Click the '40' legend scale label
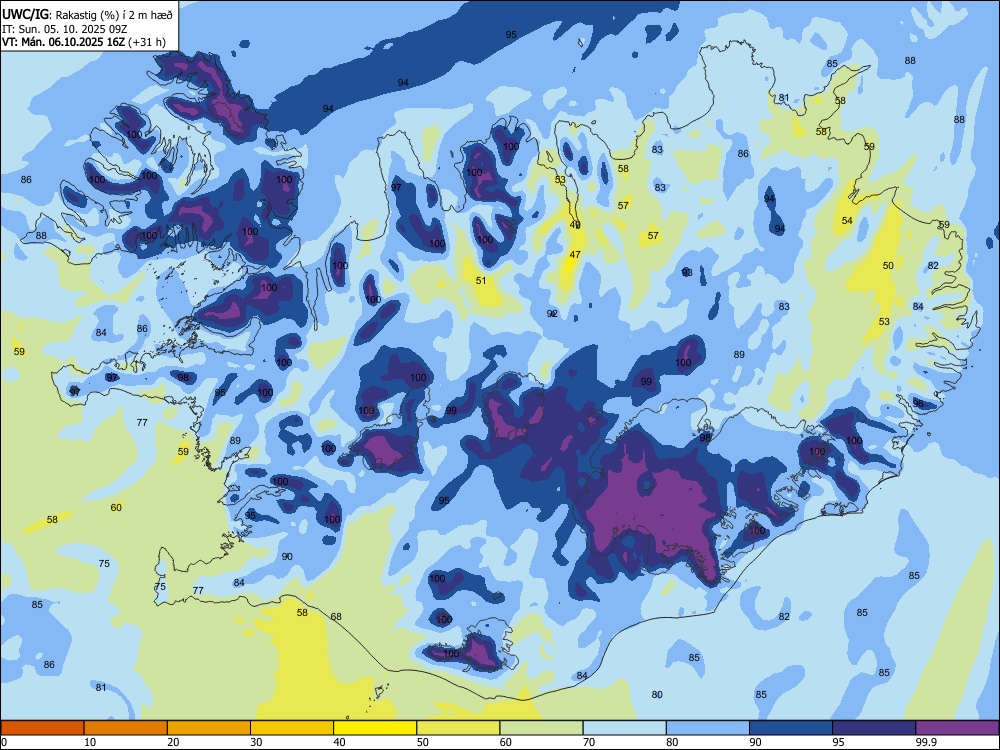Image resolution: width=1000 pixels, height=750 pixels. 340,742
